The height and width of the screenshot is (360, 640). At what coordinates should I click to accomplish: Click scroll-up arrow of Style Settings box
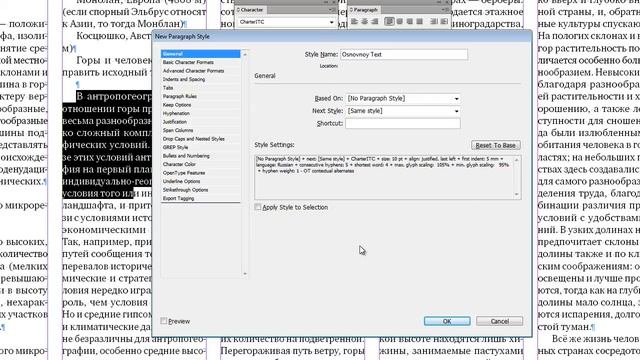point(517,160)
